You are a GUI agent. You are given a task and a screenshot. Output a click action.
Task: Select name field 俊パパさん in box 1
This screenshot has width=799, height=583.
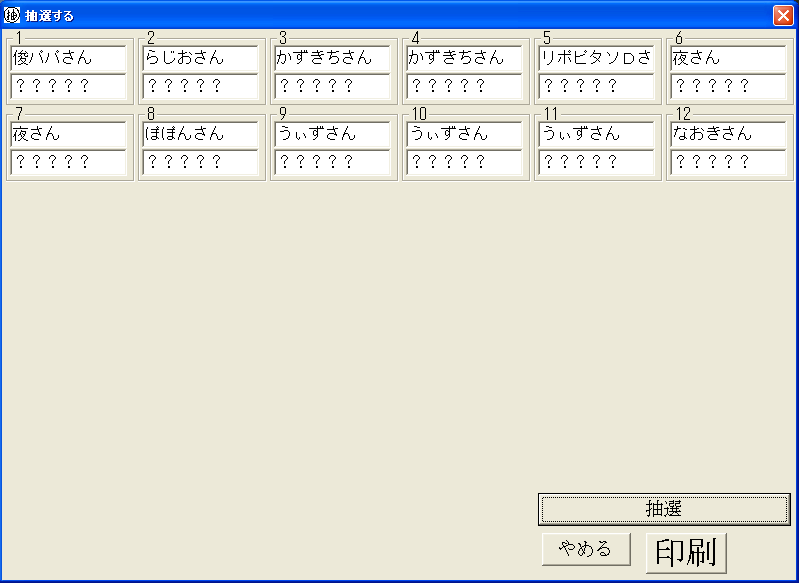tap(68, 58)
